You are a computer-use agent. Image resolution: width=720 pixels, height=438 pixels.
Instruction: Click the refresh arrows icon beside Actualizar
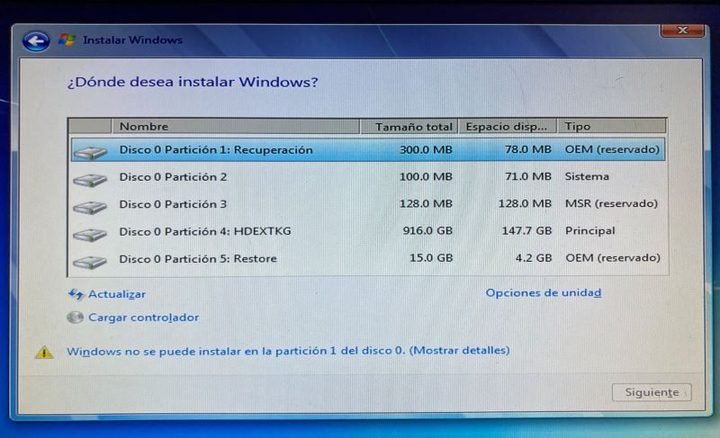tap(76, 294)
